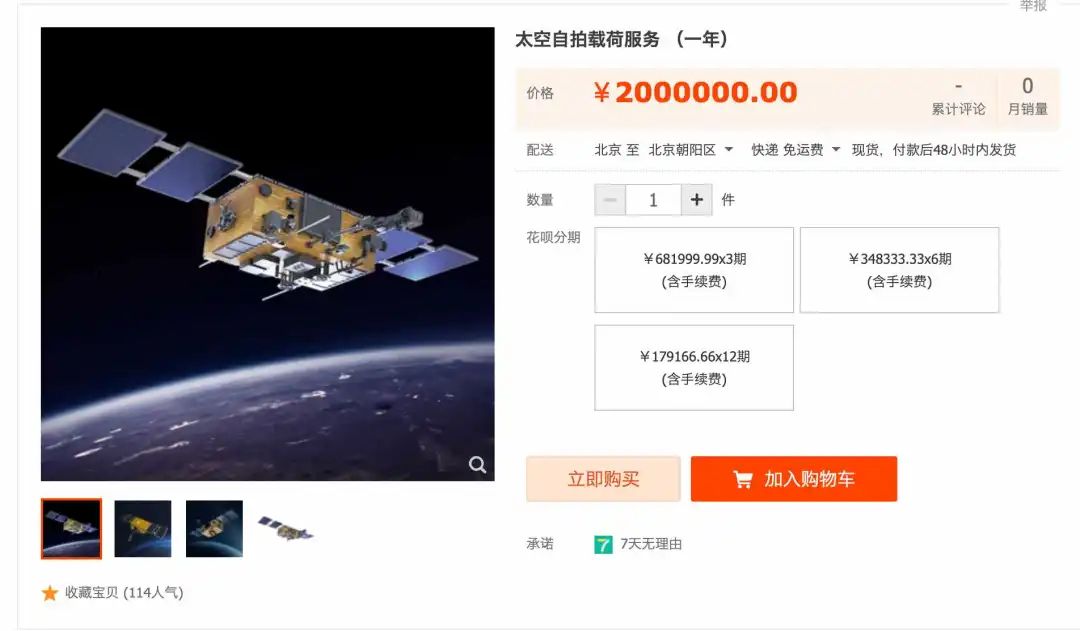Choose the ¥179166.66x12期 installment plan
Viewport: 1080px width, 631px height.
tap(694, 368)
